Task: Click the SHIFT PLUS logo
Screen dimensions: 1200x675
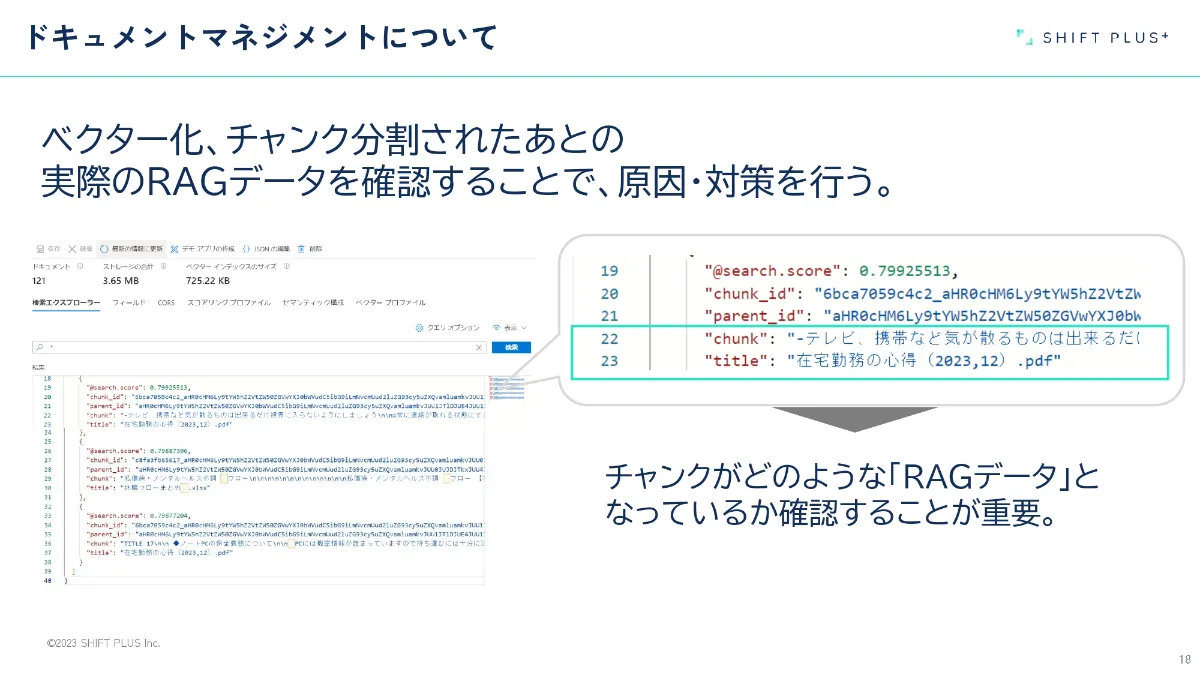Action: point(1092,38)
